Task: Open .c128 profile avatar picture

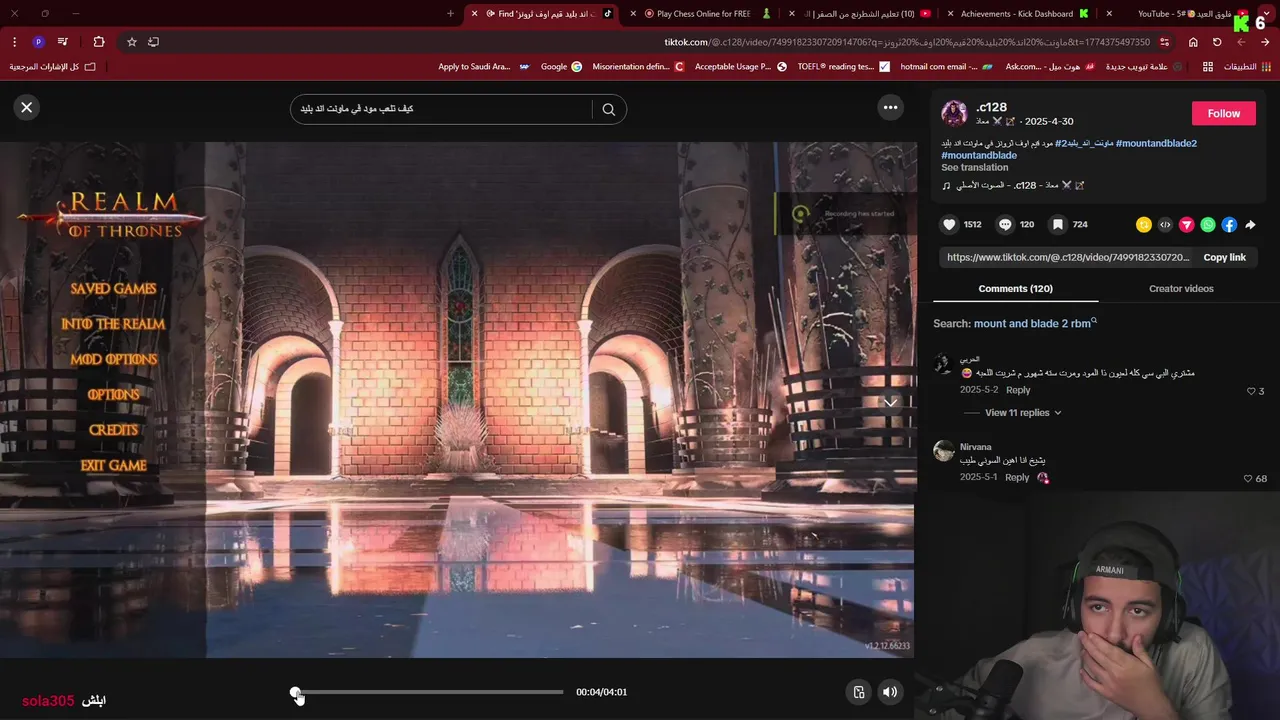Action: tap(954, 113)
